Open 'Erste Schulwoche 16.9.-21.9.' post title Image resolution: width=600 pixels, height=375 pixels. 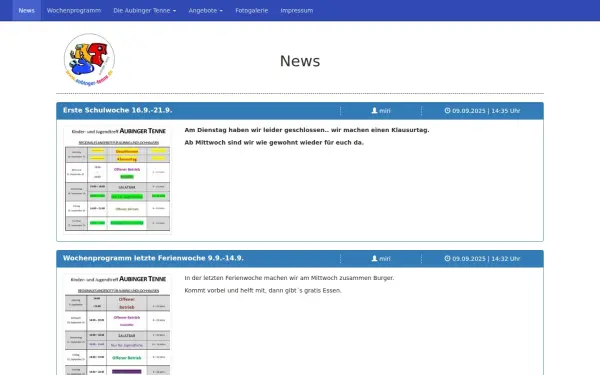tap(117, 110)
